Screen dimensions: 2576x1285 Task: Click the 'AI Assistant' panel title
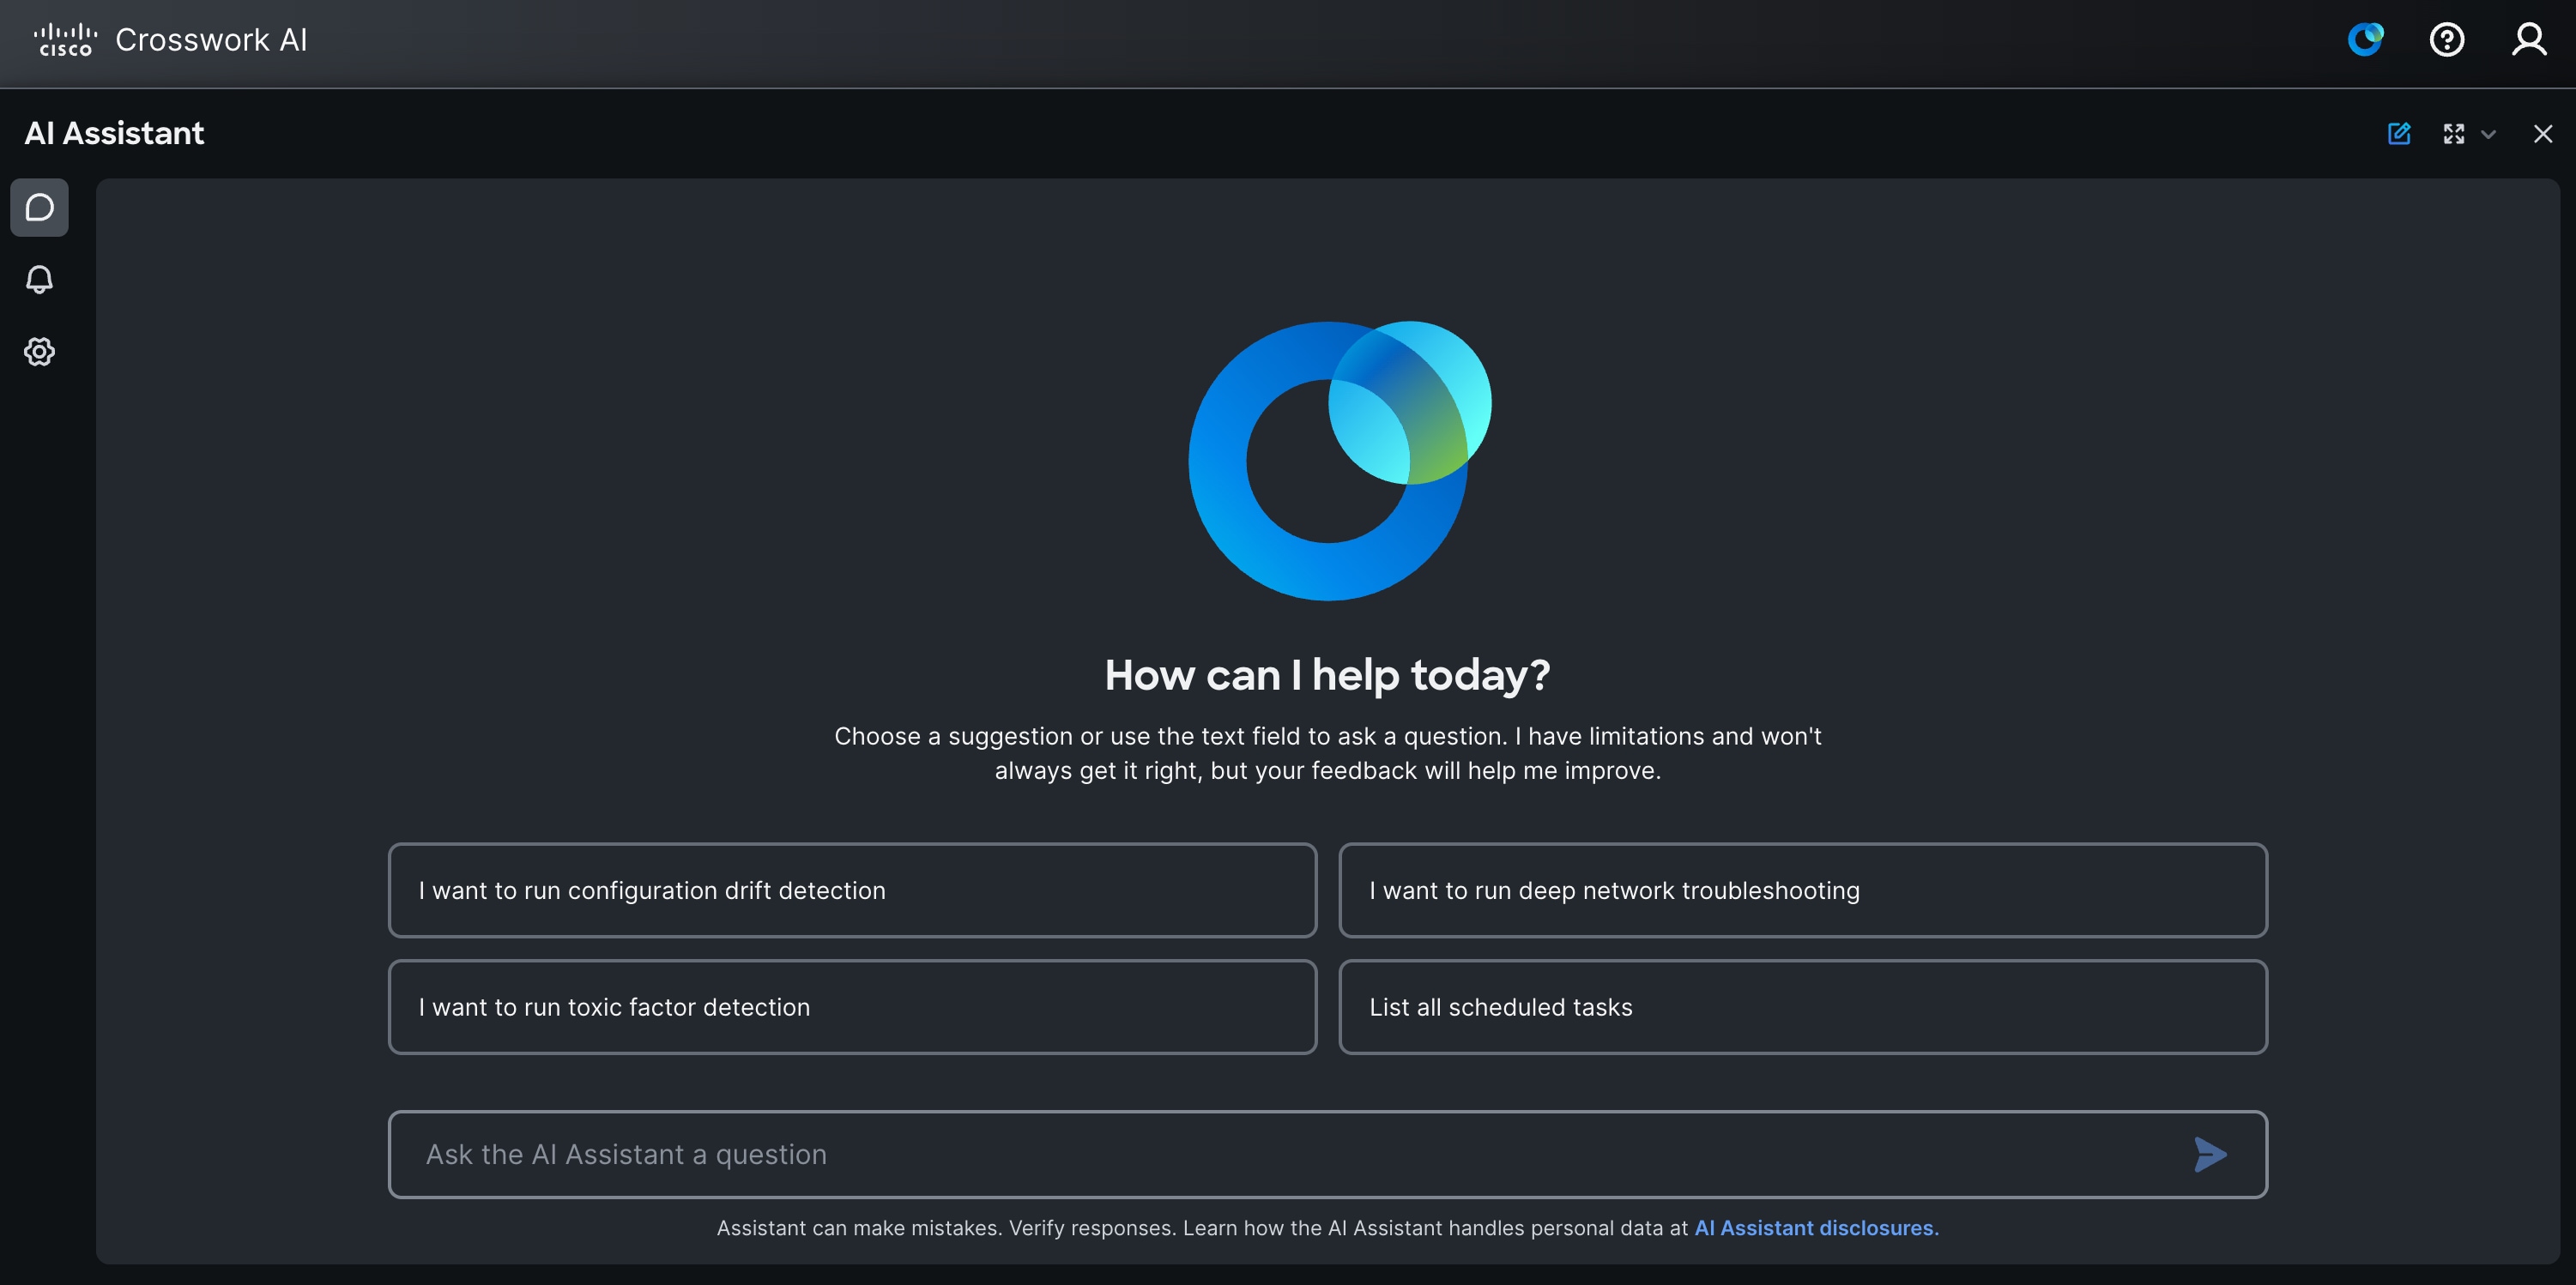click(x=114, y=133)
